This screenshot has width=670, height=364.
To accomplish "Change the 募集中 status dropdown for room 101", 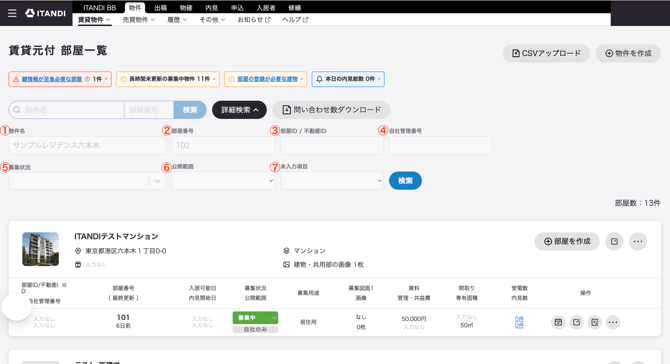I will pos(255,318).
